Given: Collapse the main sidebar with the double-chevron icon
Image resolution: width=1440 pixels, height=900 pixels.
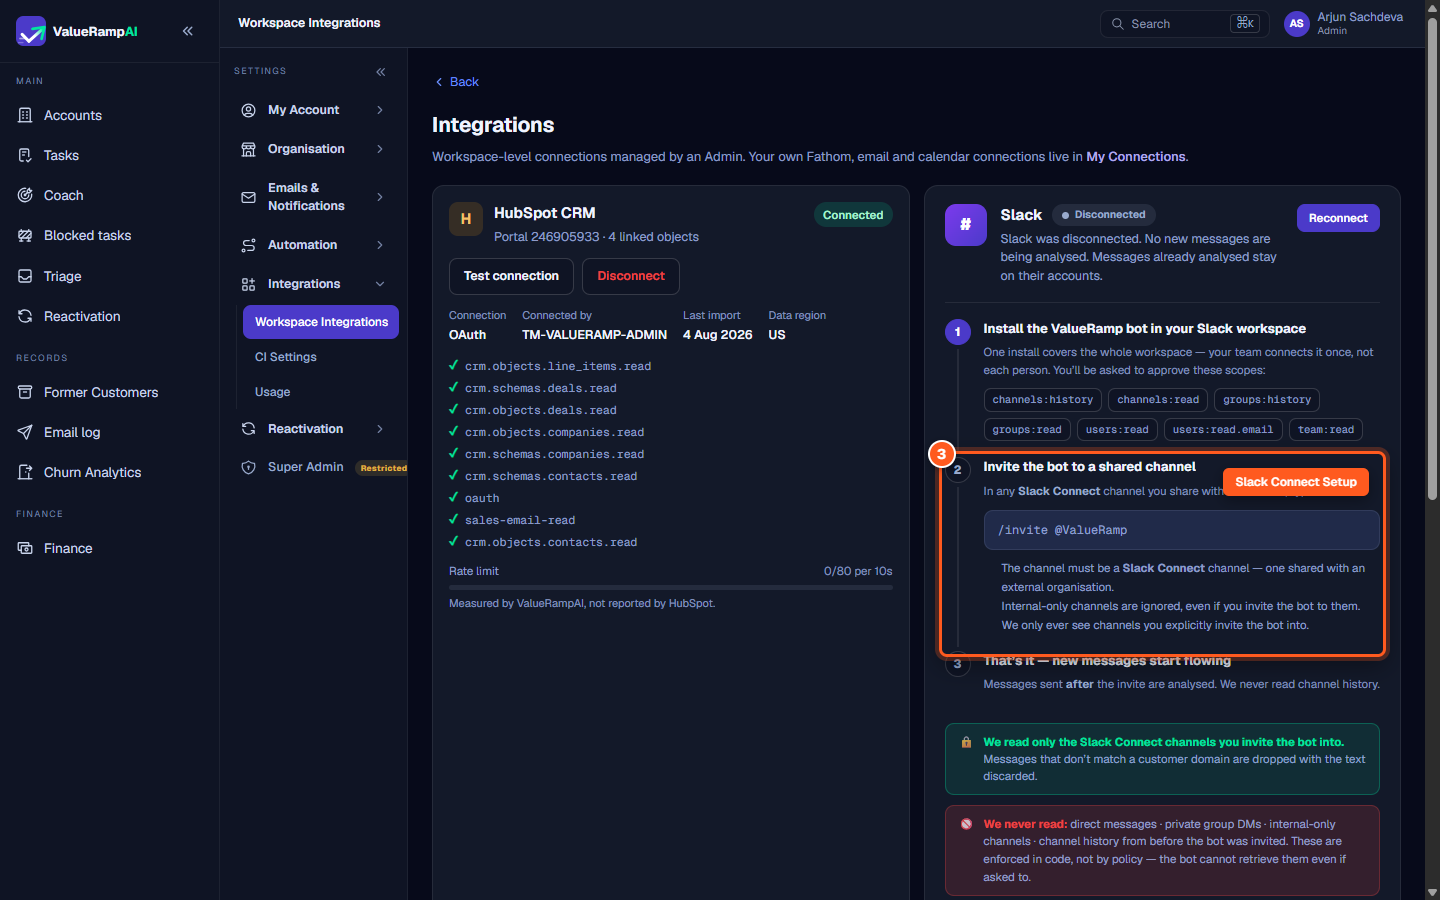Looking at the screenshot, I should pos(188,31).
